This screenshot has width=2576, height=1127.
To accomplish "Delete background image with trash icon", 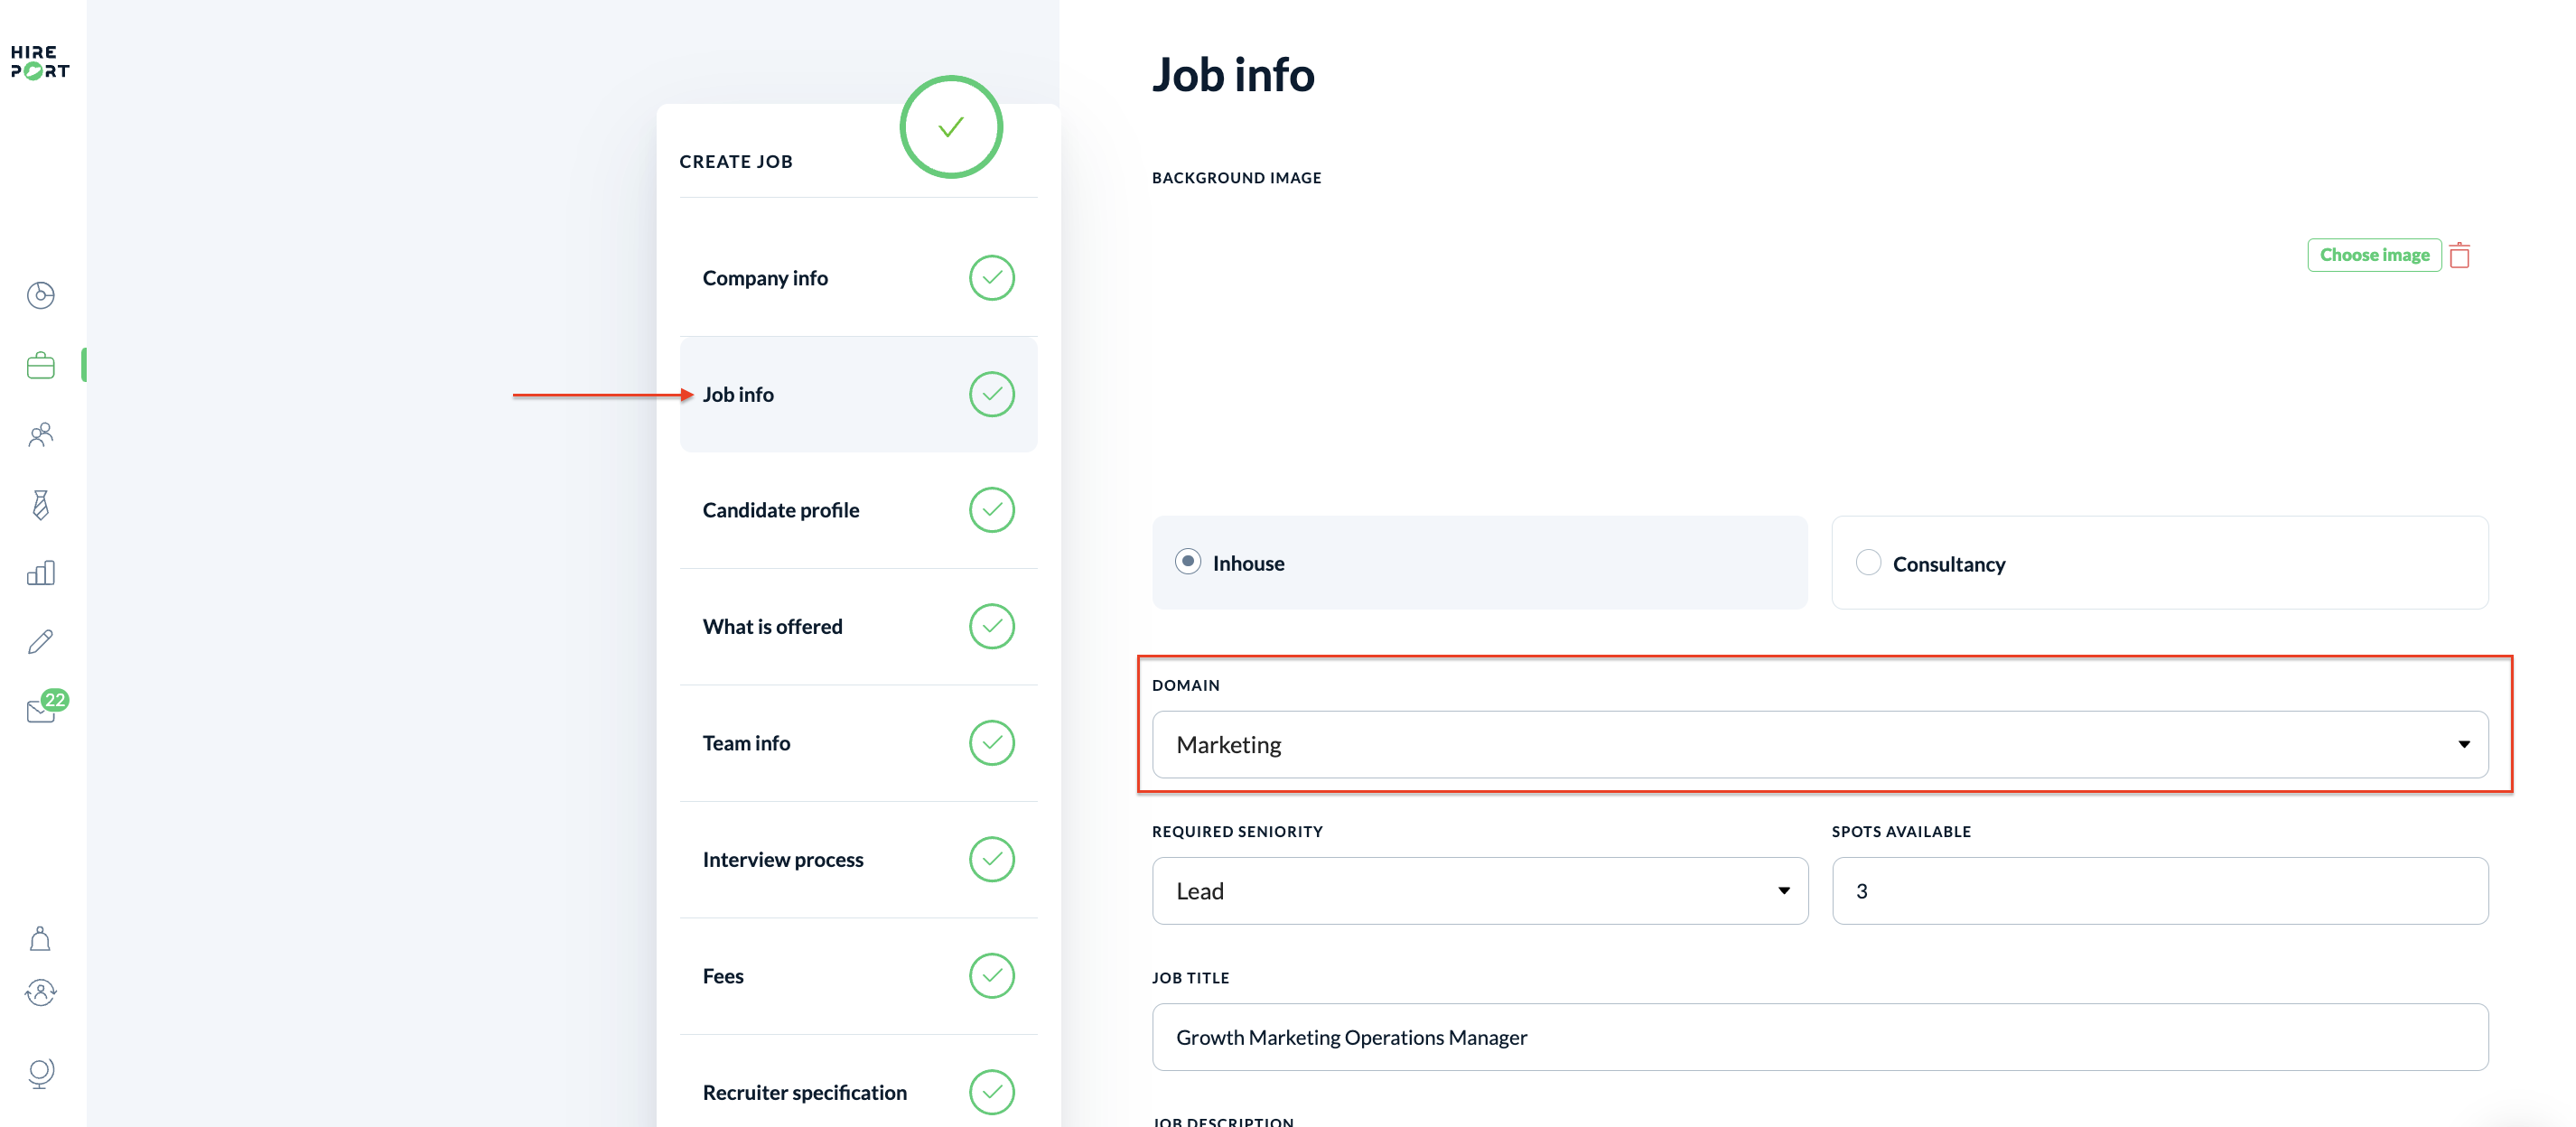I will tap(2460, 255).
